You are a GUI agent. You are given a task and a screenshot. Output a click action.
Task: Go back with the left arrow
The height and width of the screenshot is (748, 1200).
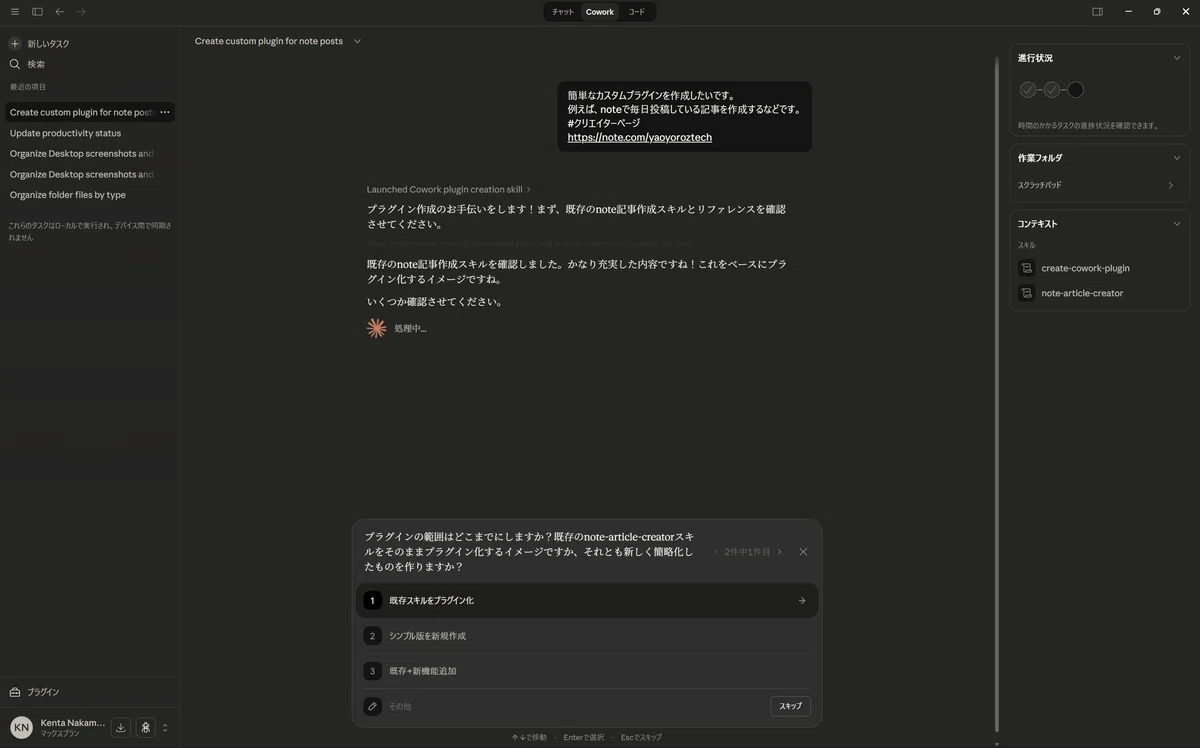(60, 12)
